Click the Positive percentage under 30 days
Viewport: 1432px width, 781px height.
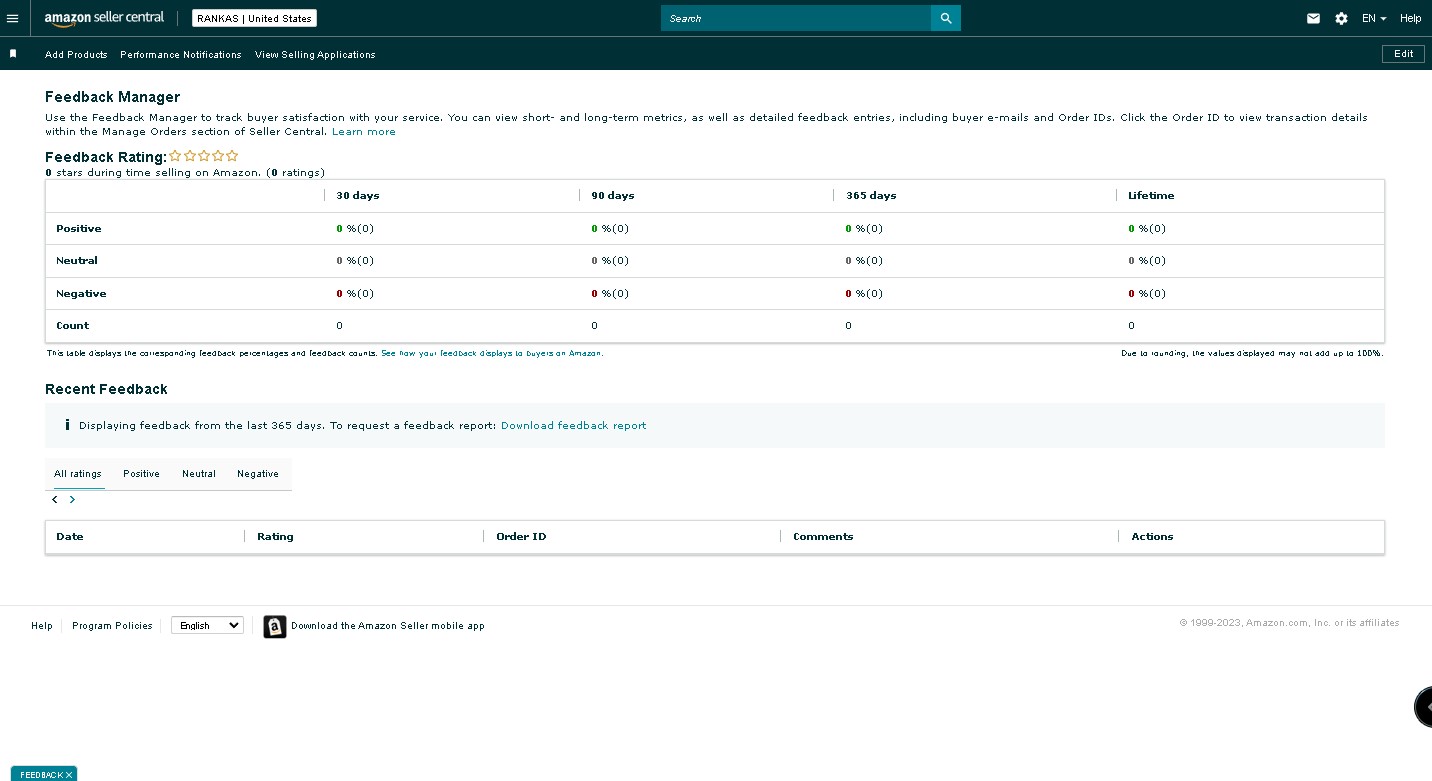coord(355,229)
